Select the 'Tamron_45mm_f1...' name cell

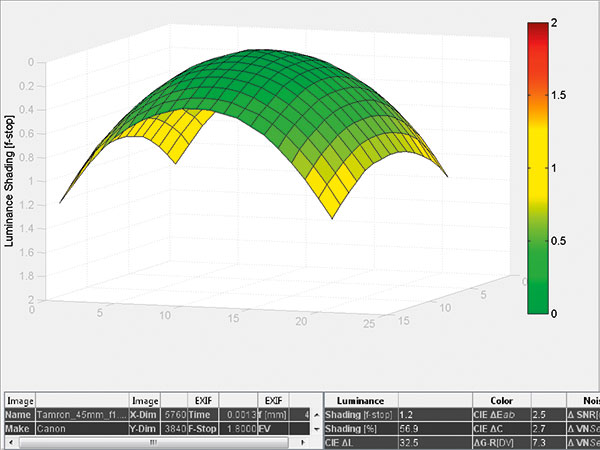82,415
